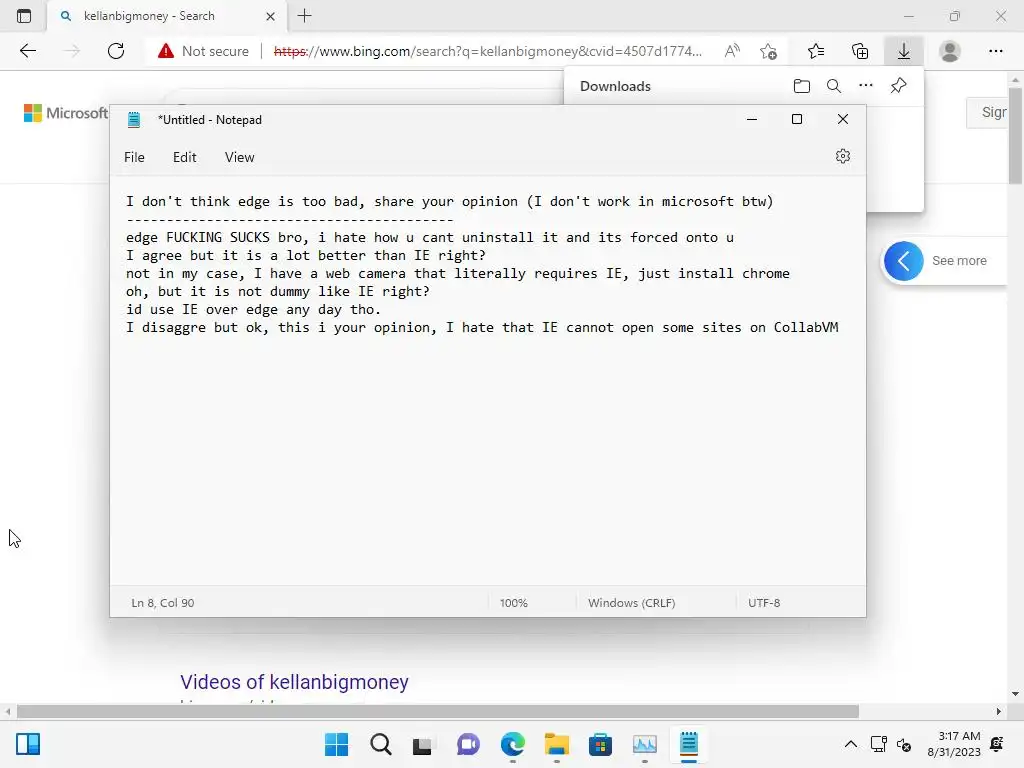Click the line 'id use IE over edge'

pyautogui.click(x=253, y=310)
